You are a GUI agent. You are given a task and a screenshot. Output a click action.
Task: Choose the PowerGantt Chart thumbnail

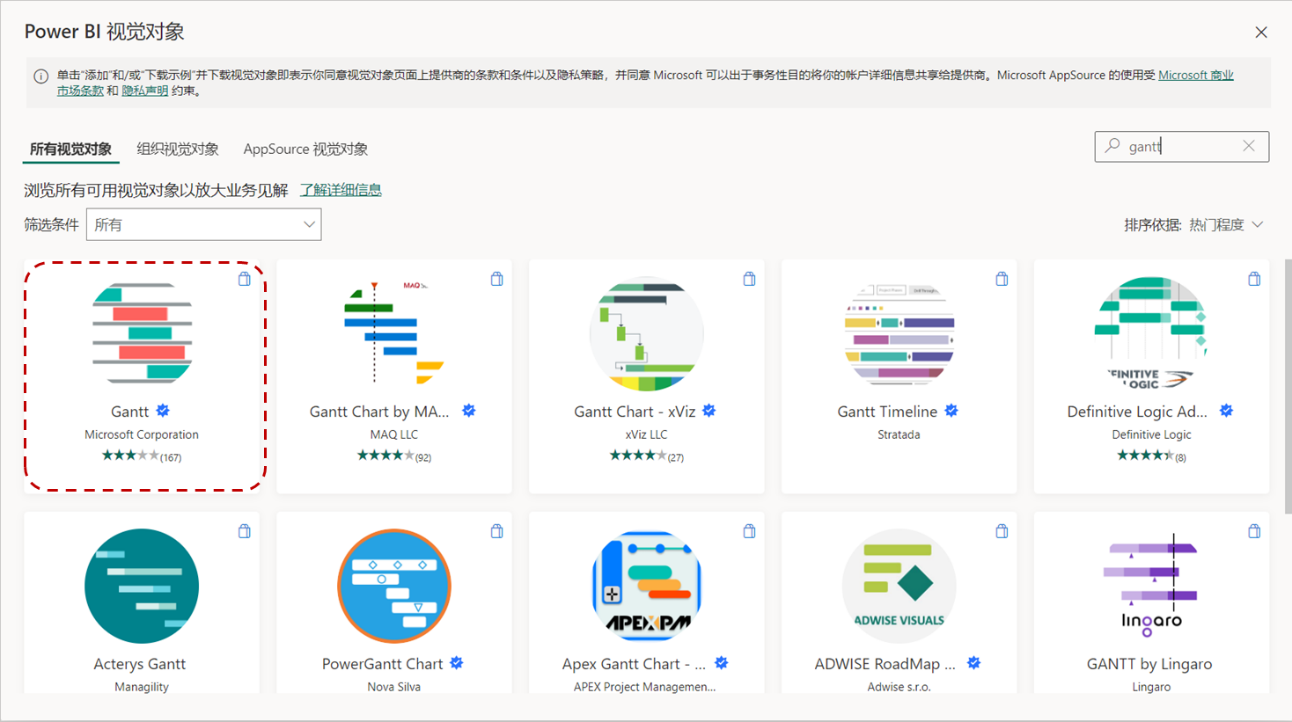394,586
